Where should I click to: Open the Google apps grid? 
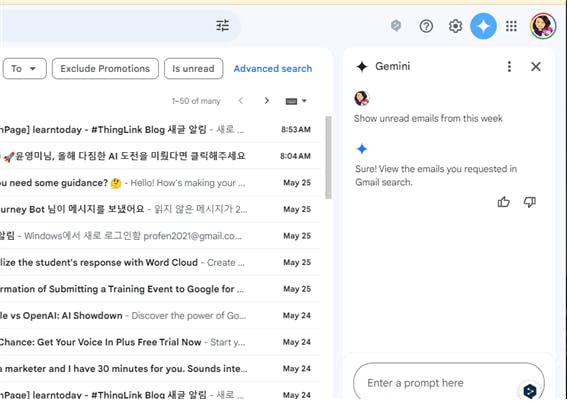pyautogui.click(x=511, y=26)
